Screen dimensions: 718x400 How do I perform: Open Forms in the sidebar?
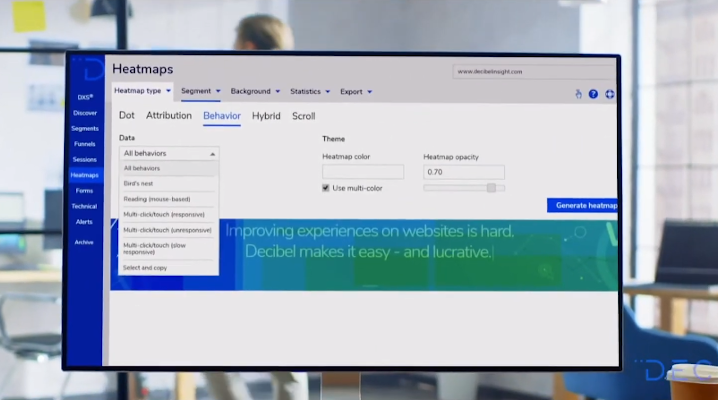click(84, 190)
